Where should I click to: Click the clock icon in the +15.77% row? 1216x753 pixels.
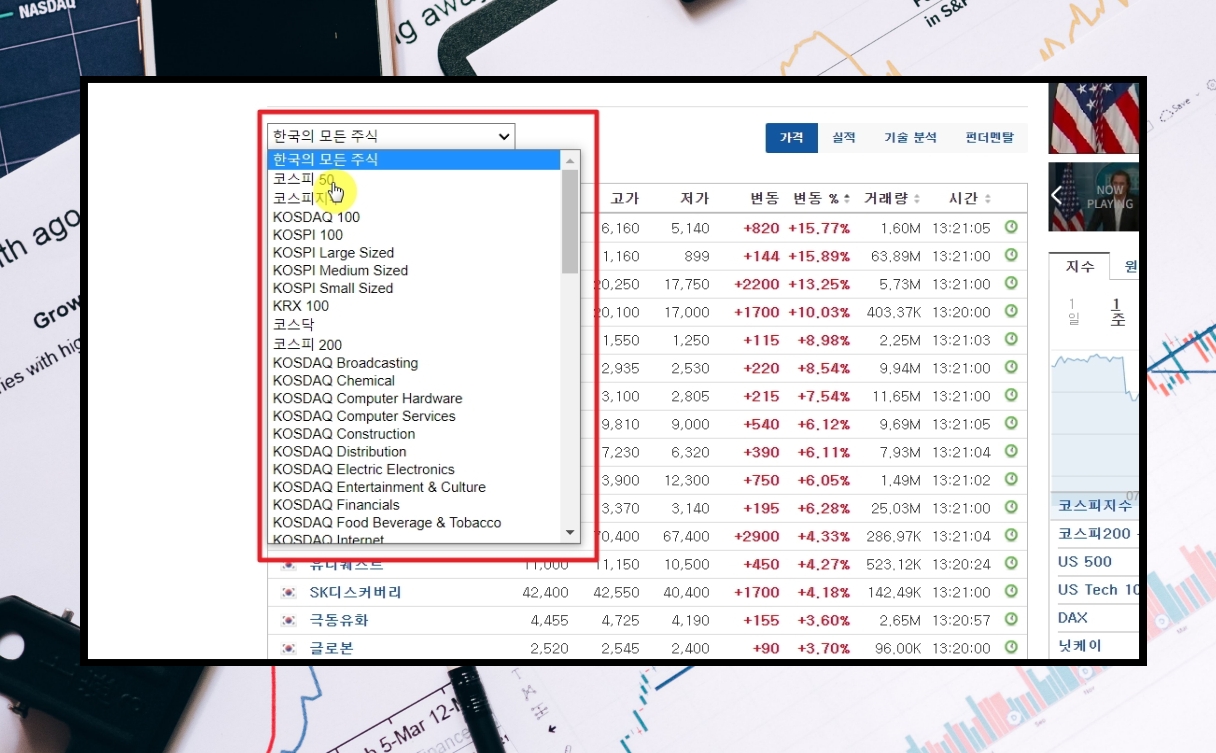(x=1011, y=228)
